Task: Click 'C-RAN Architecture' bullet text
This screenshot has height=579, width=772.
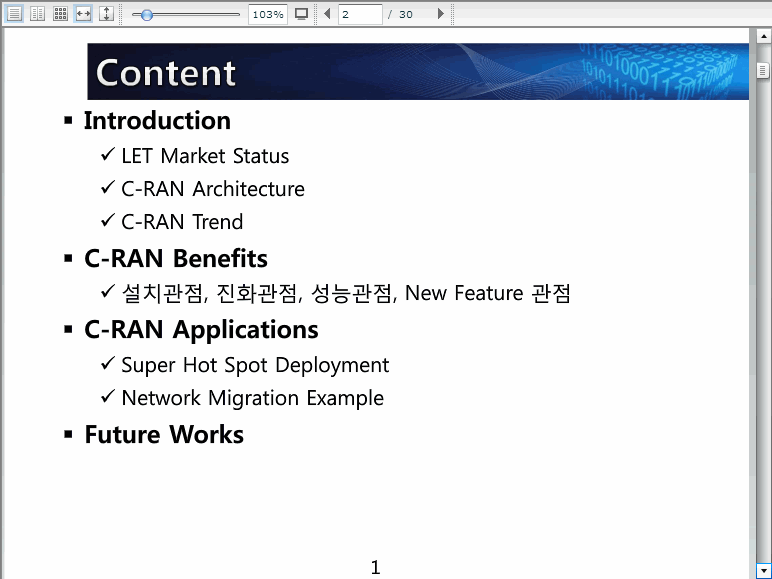Action: (x=213, y=189)
